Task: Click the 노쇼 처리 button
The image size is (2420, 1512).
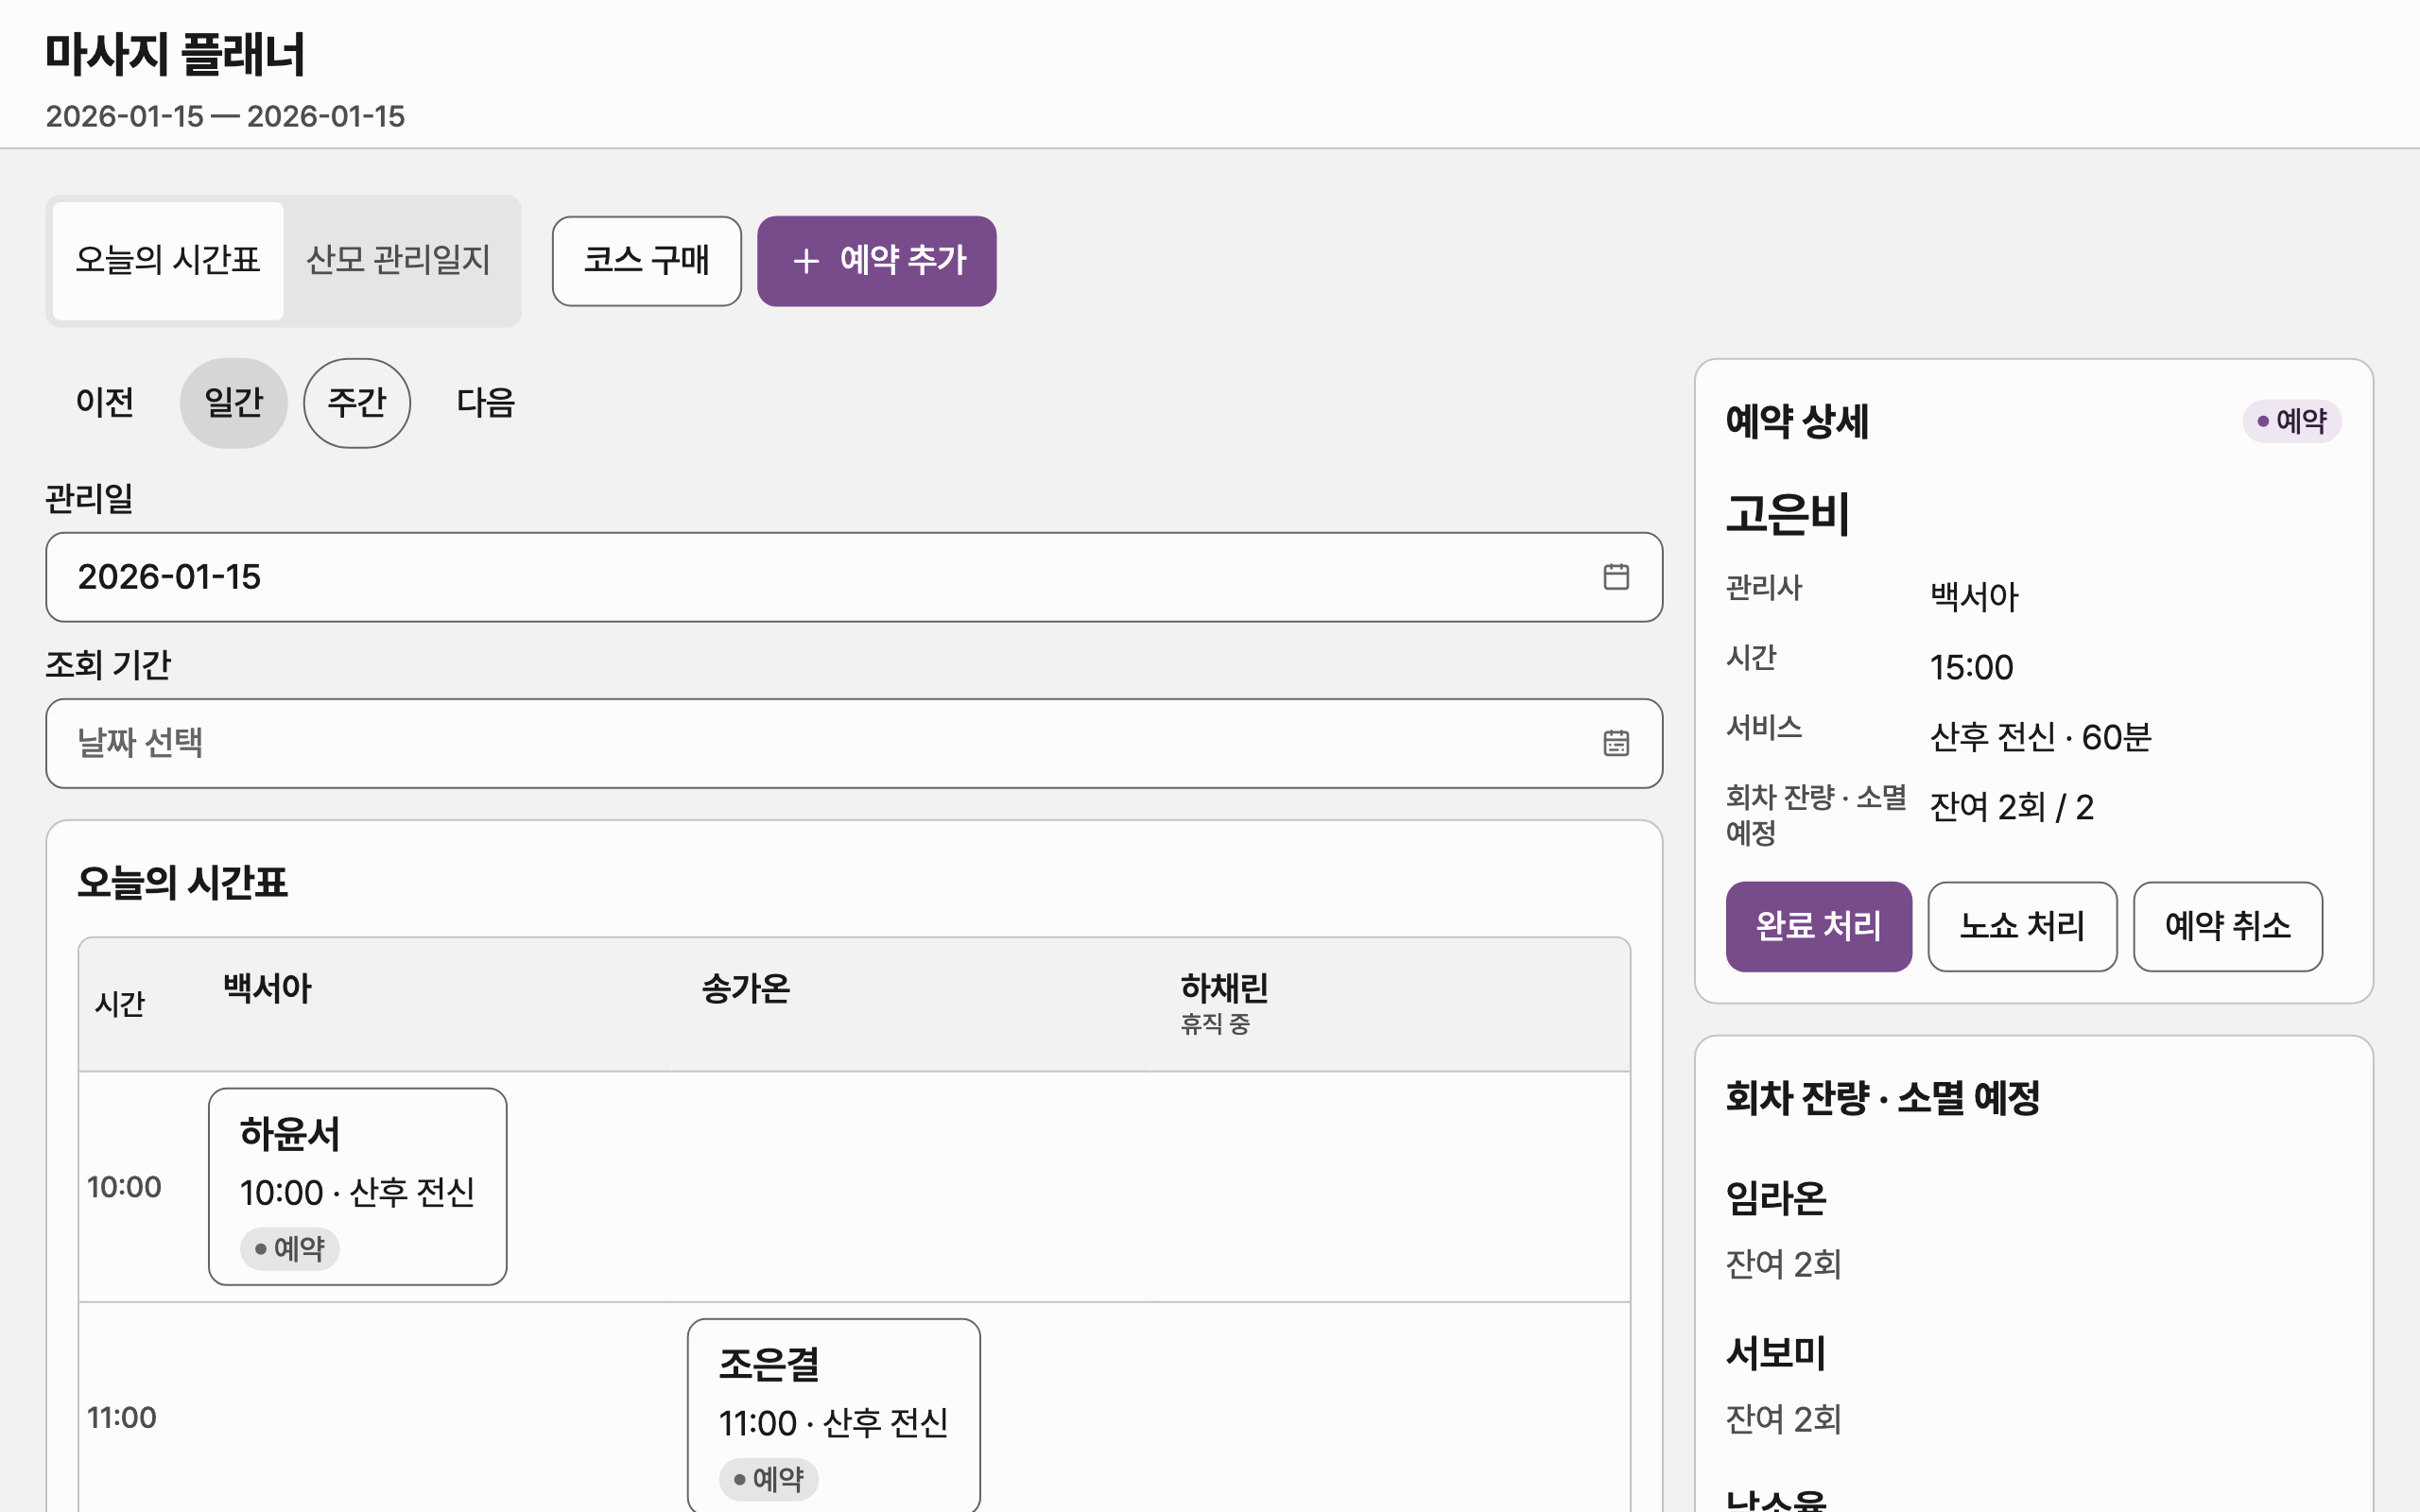Action: [2022, 926]
